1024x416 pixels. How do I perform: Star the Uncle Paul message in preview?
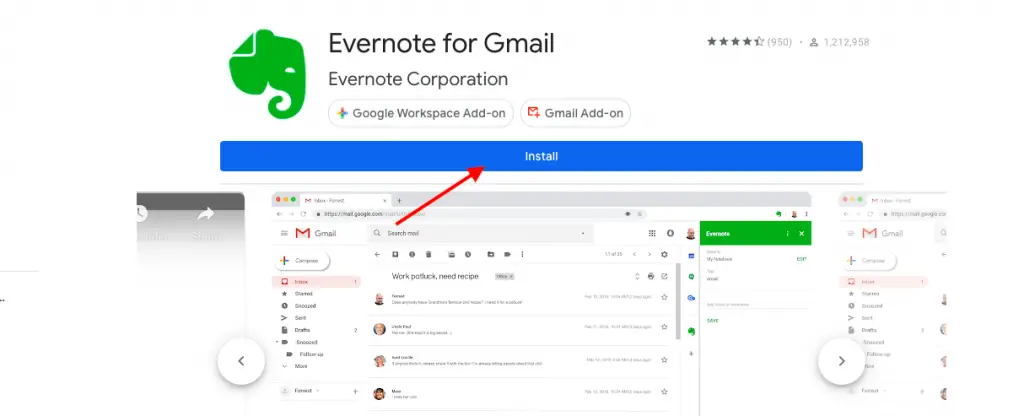(664, 327)
